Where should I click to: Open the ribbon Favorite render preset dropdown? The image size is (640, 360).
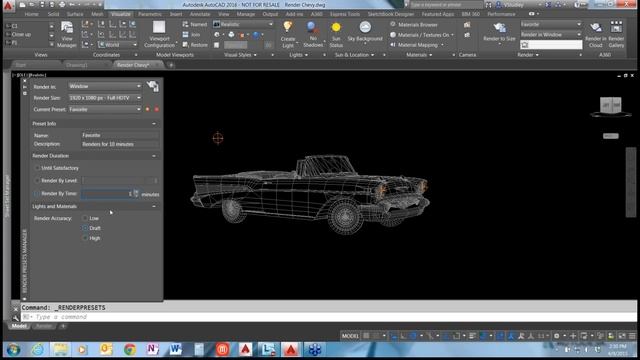tap(551, 24)
